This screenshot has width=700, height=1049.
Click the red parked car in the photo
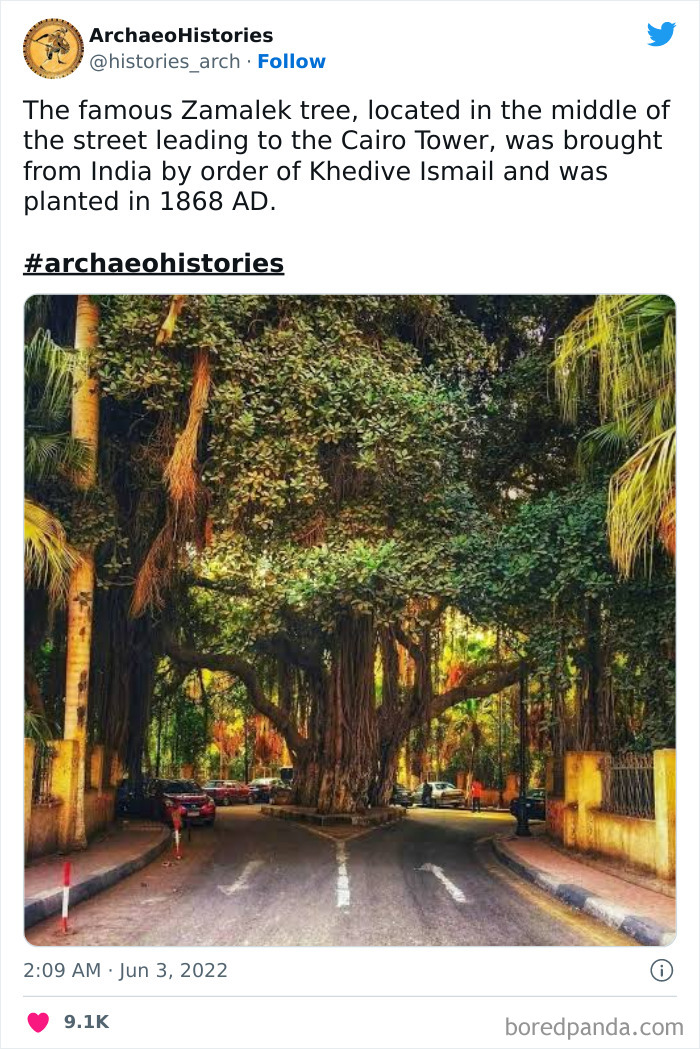[189, 803]
